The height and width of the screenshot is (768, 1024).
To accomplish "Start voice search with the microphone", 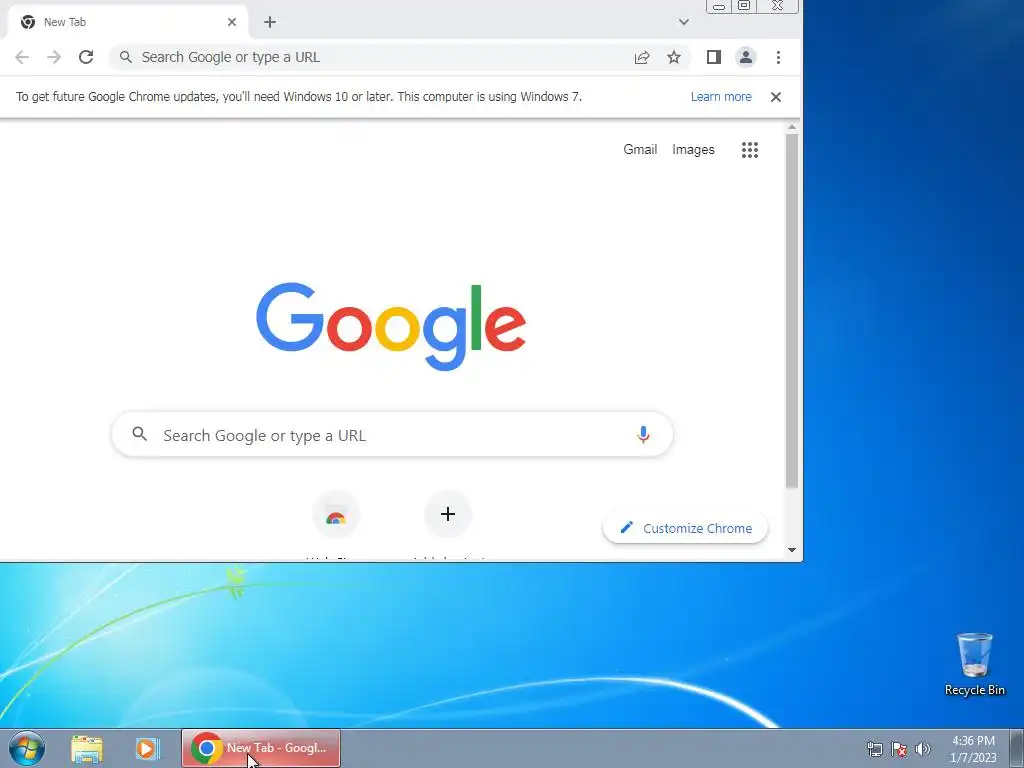I will [643, 435].
